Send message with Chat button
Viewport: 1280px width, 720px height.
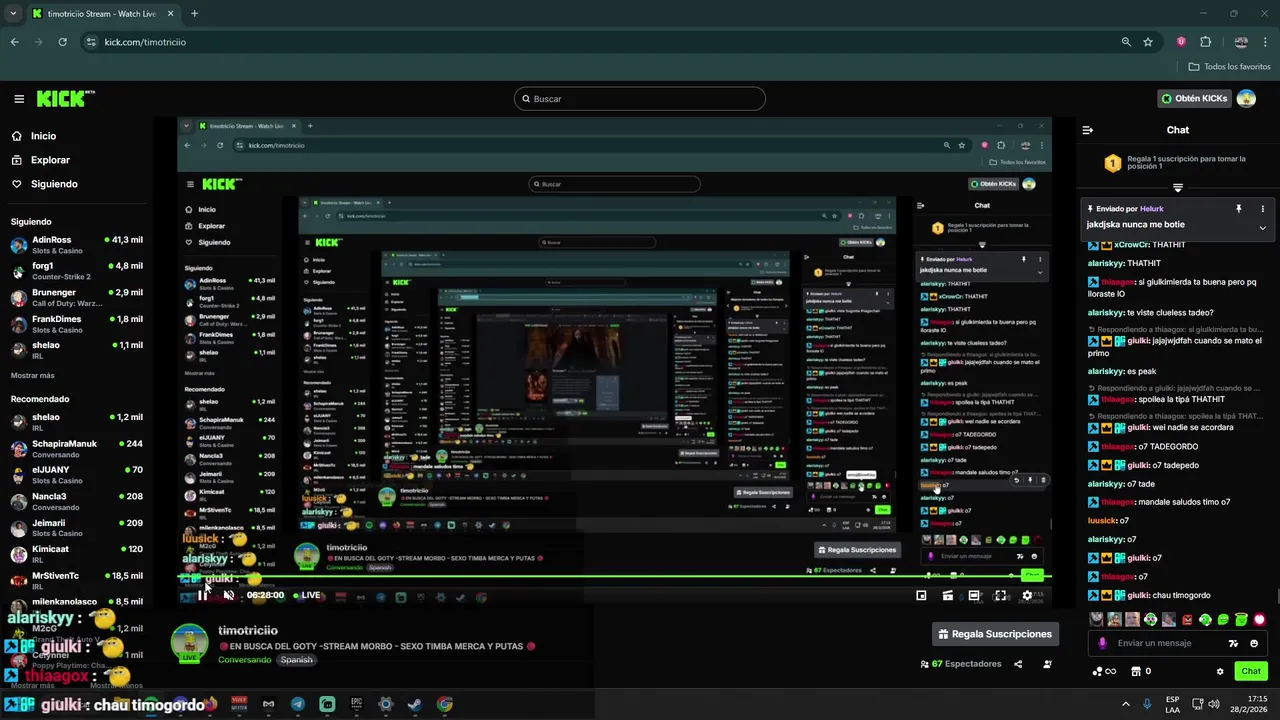coord(1251,671)
